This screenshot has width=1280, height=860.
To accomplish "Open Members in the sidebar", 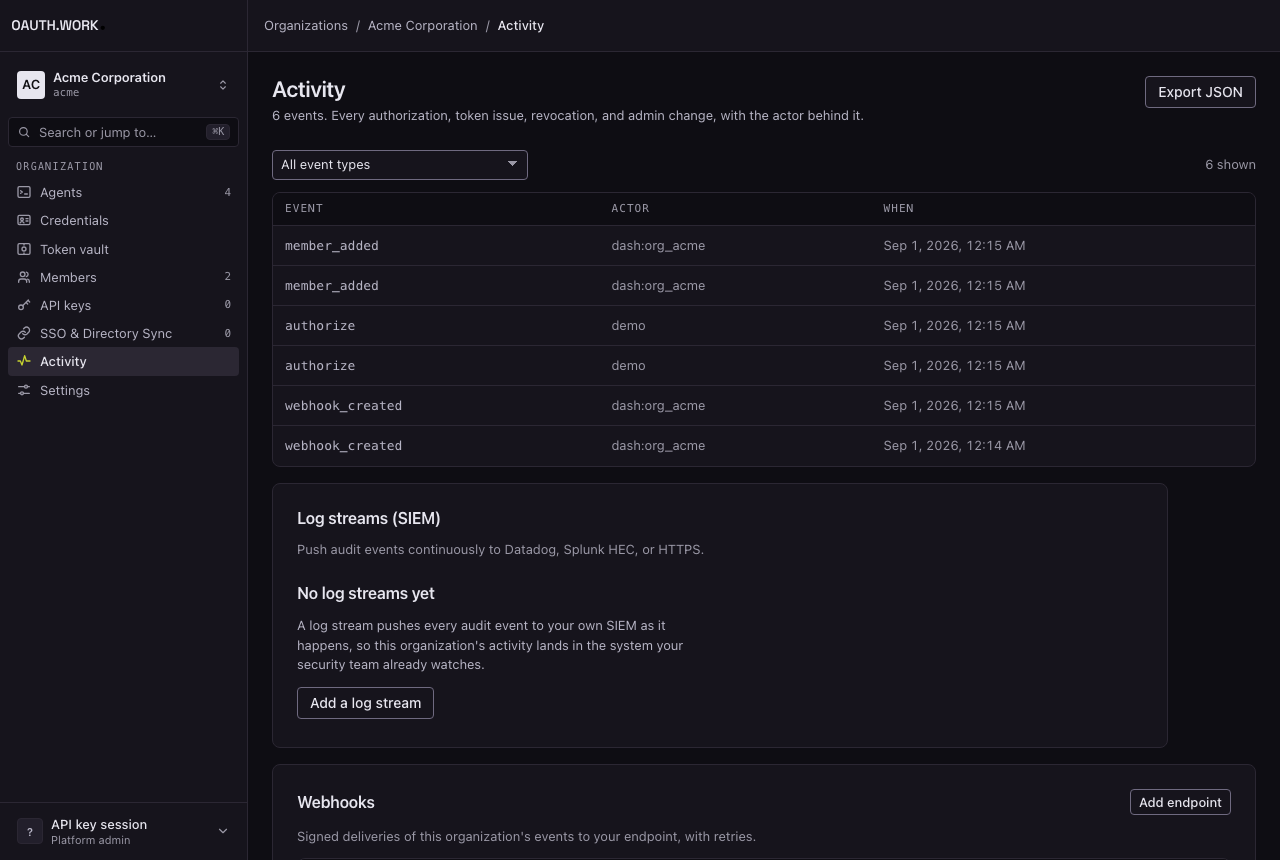I will pos(123,277).
